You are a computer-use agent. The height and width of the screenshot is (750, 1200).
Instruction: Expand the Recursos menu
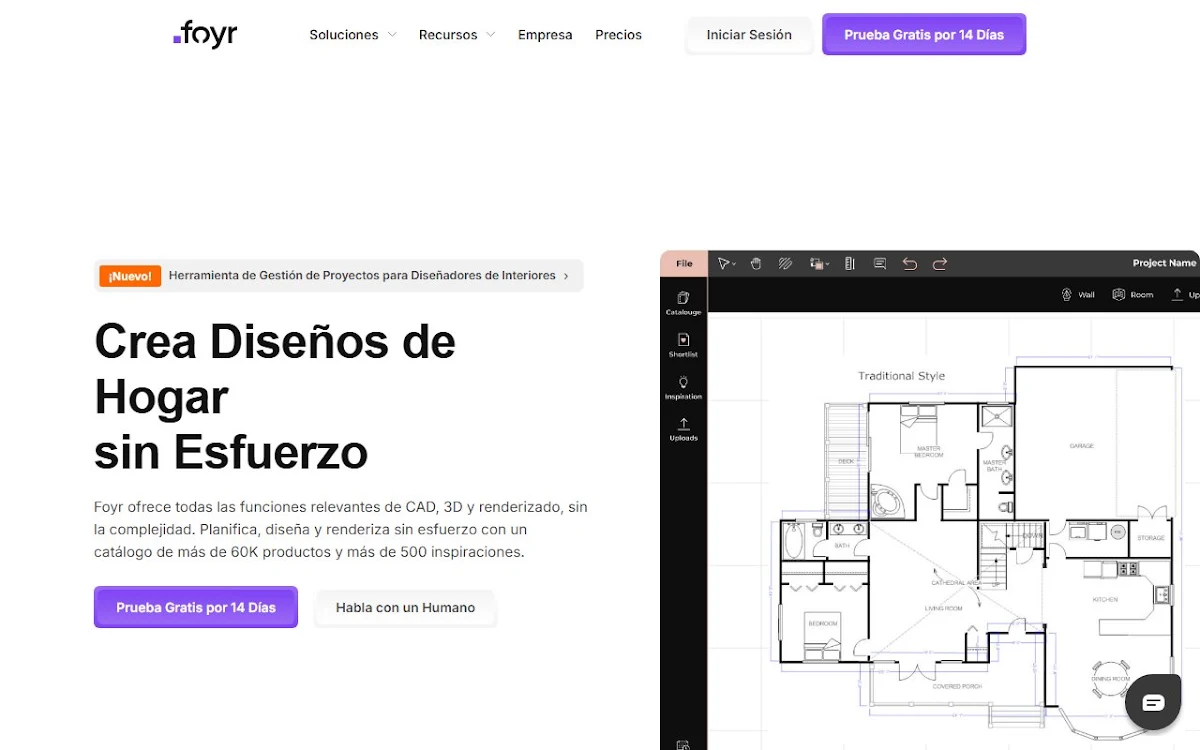click(x=457, y=34)
